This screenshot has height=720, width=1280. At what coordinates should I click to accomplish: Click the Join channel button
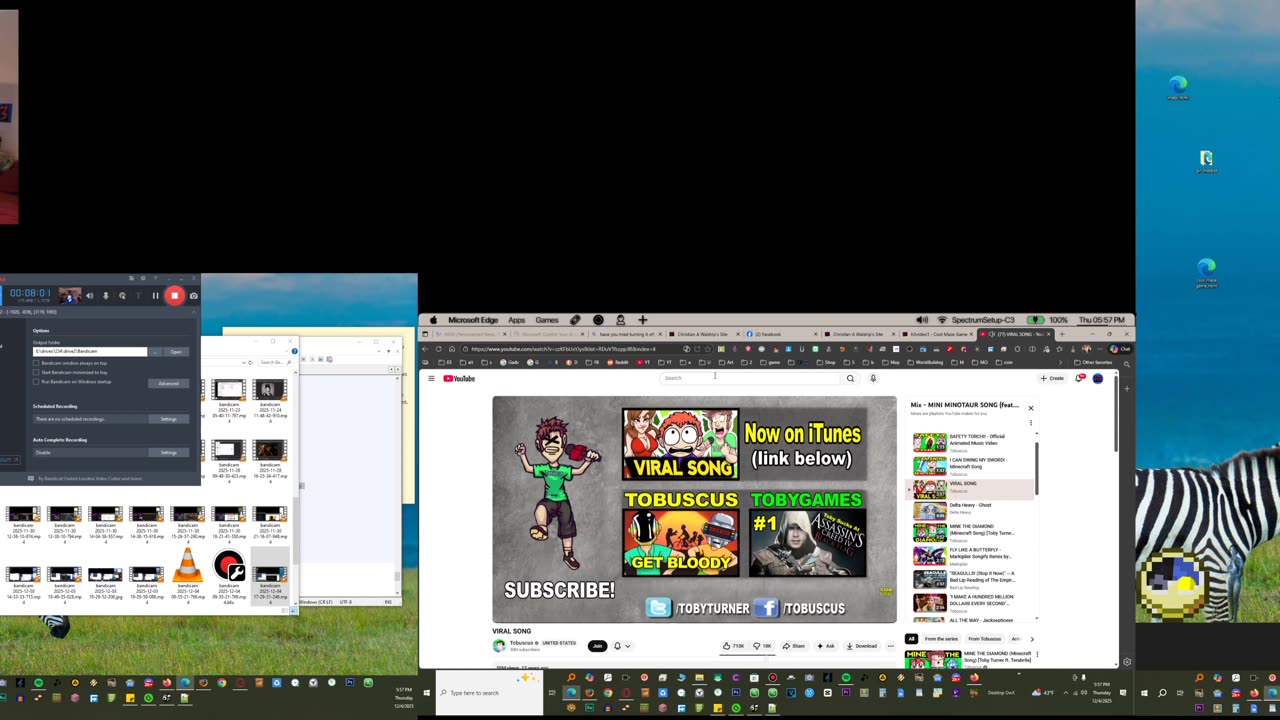597,646
